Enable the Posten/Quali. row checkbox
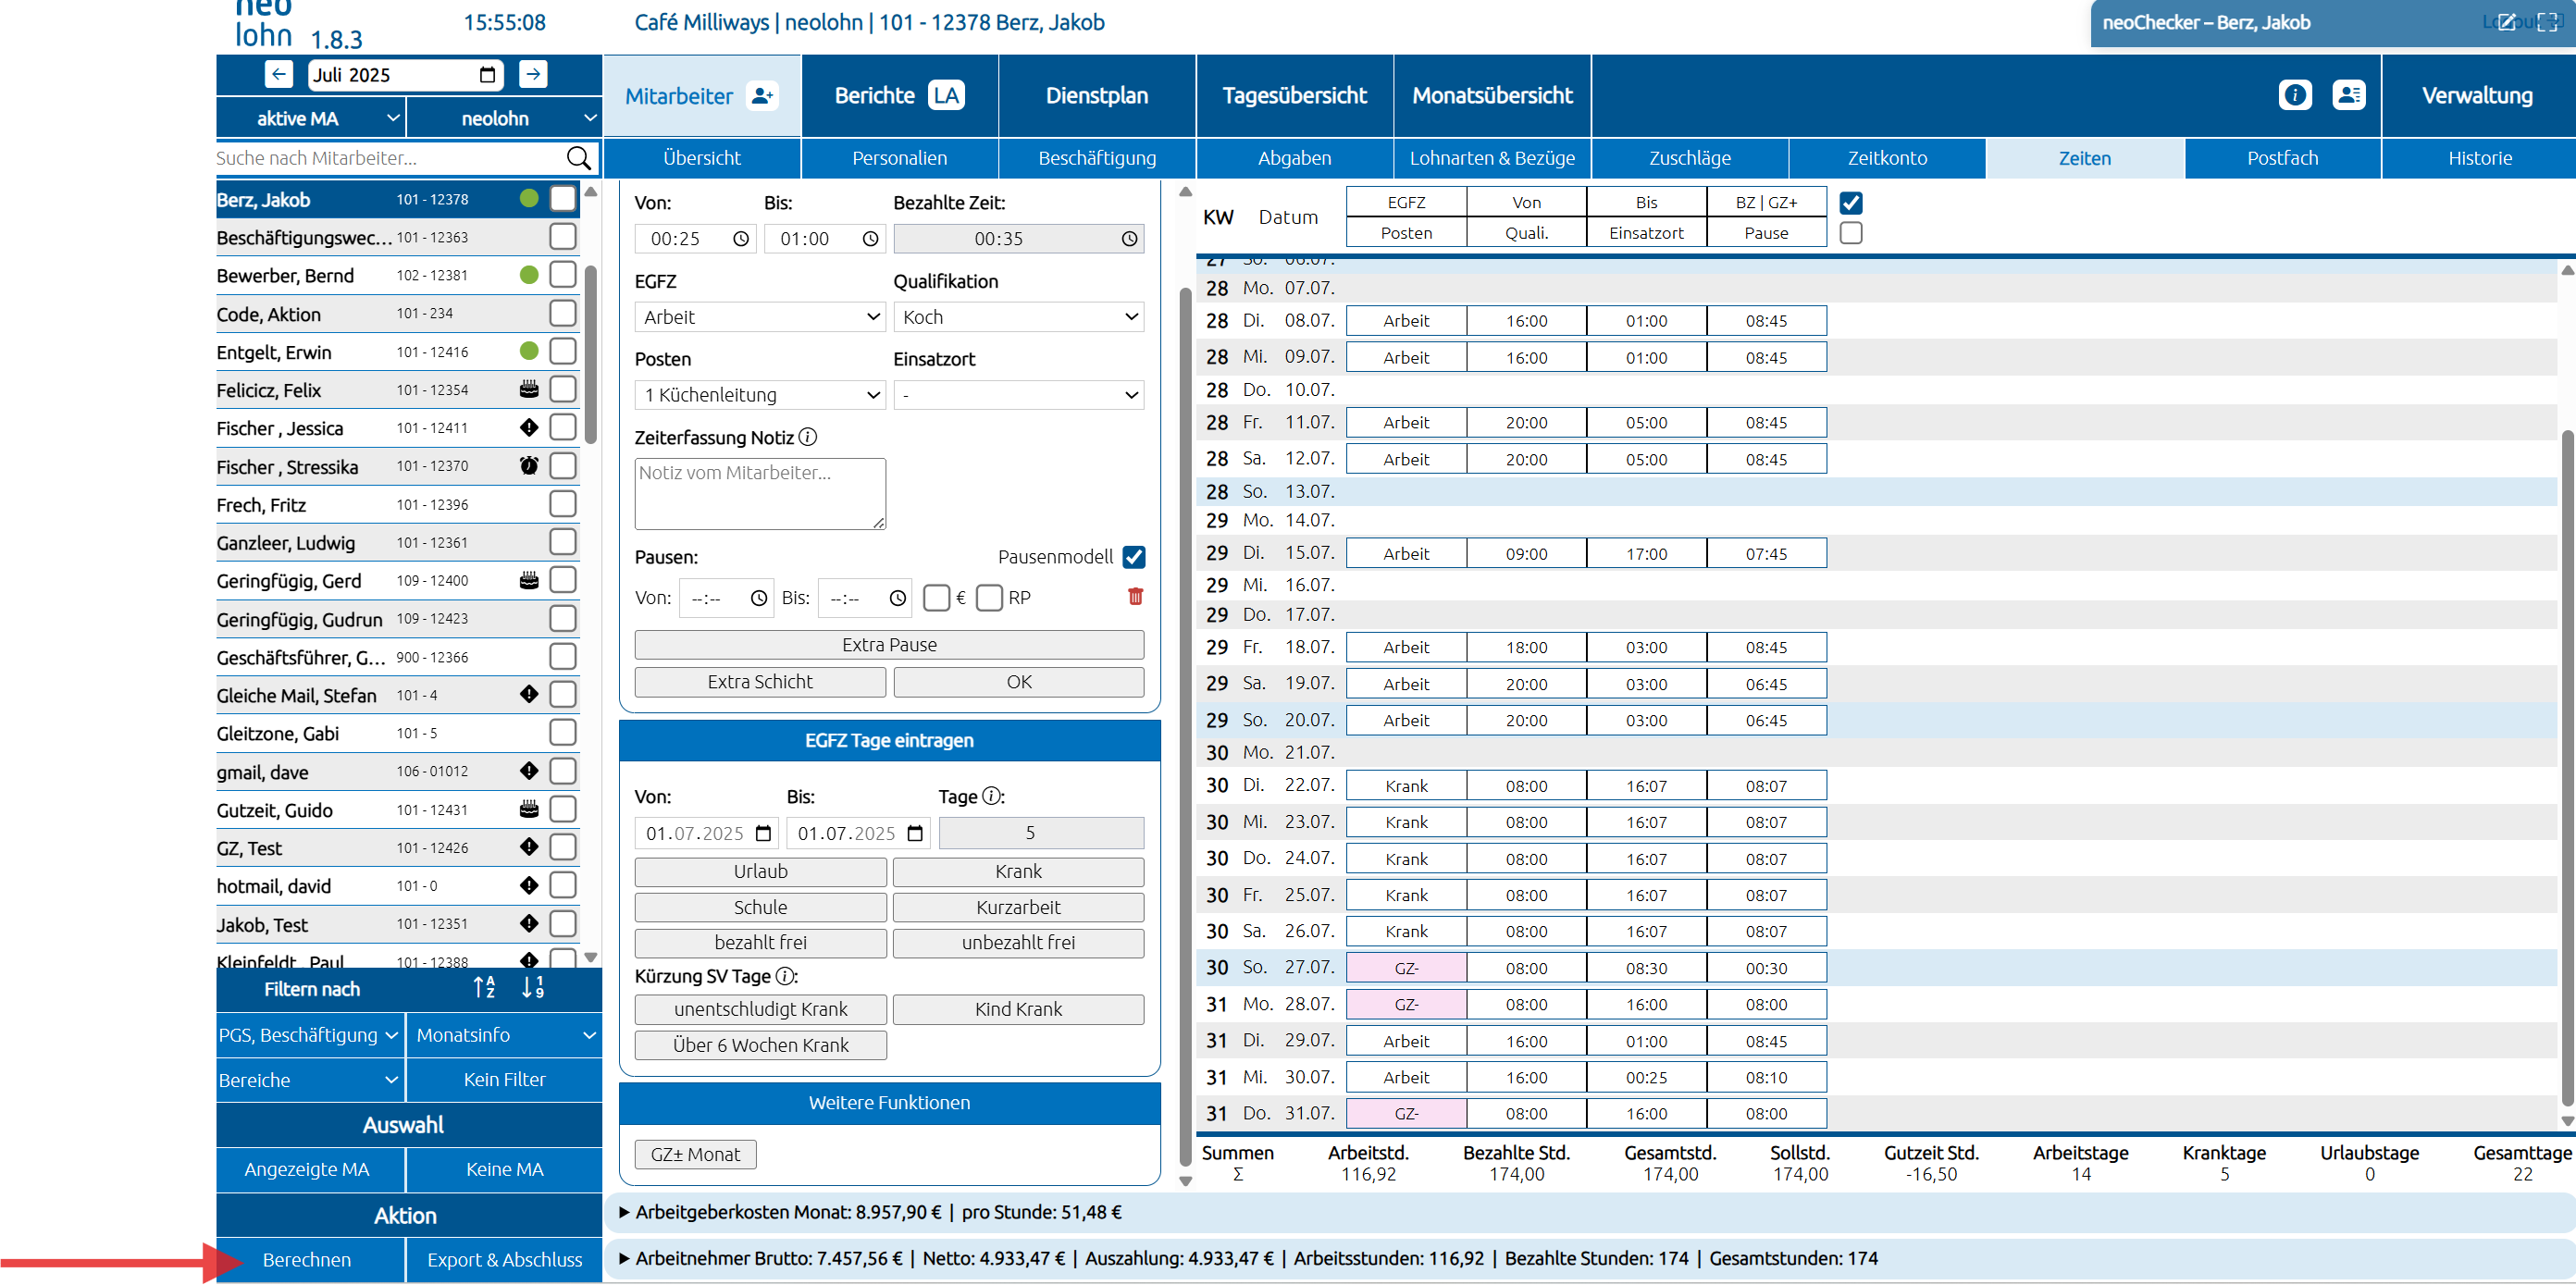2576x1285 pixels. click(x=1851, y=233)
